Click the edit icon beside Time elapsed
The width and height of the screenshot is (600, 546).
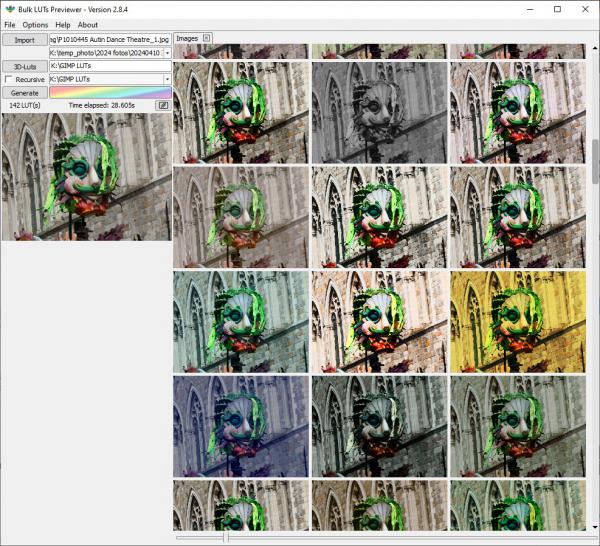(163, 105)
